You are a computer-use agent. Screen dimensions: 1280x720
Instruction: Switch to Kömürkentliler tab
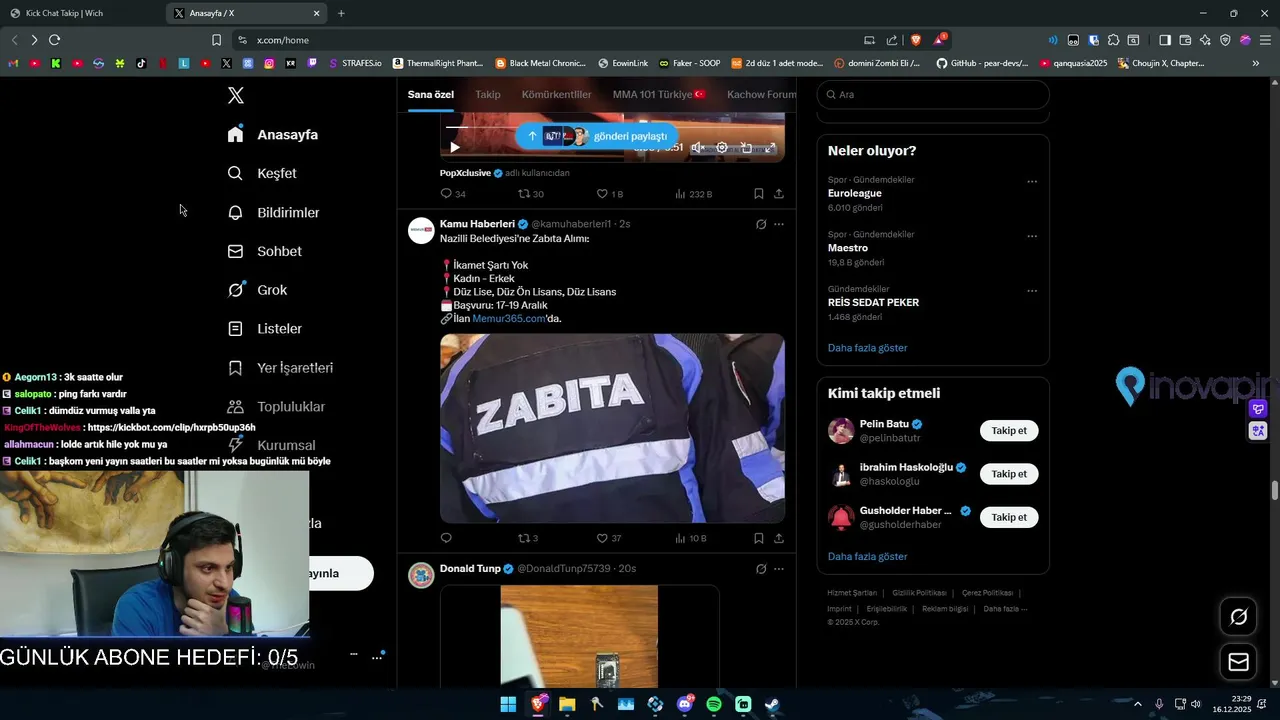click(556, 94)
